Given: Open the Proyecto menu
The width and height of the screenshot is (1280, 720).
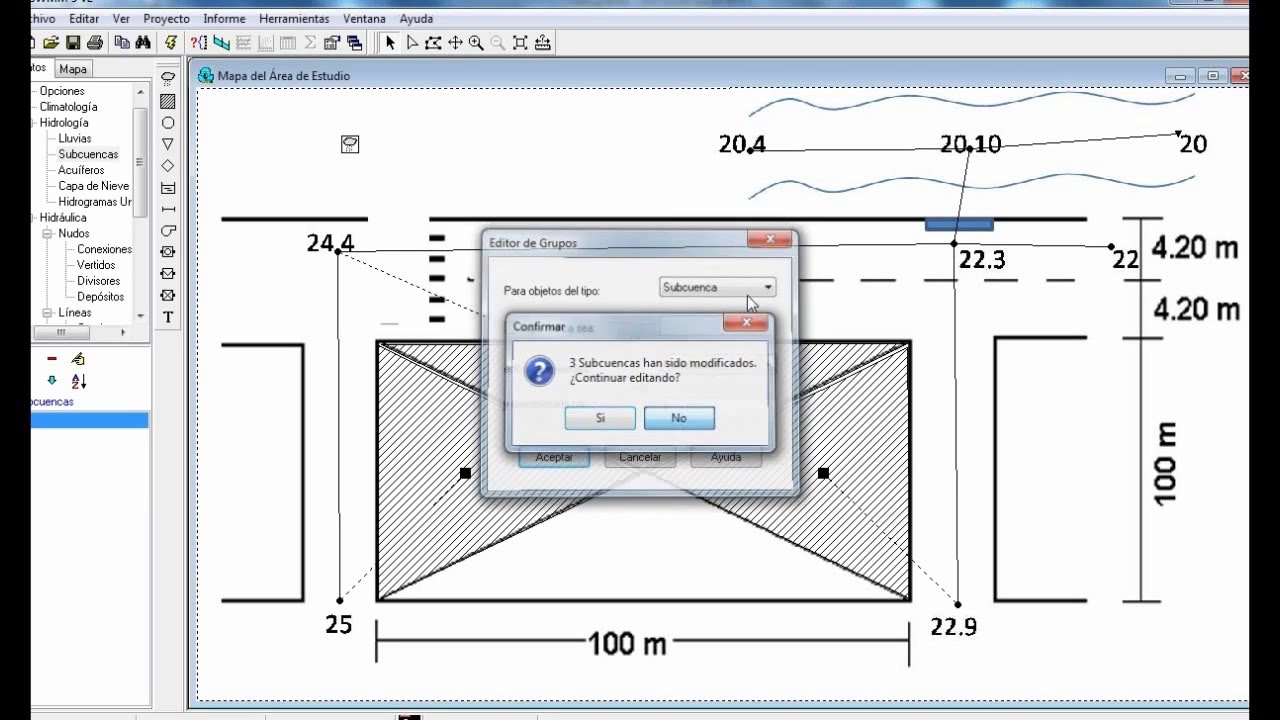Looking at the screenshot, I should [166, 19].
